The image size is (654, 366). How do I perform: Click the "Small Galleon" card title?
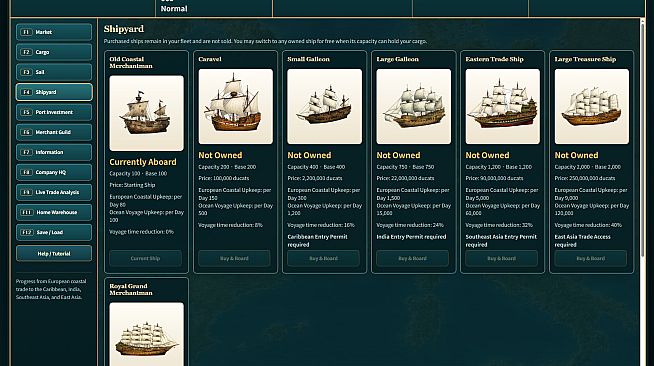pyautogui.click(x=308, y=59)
